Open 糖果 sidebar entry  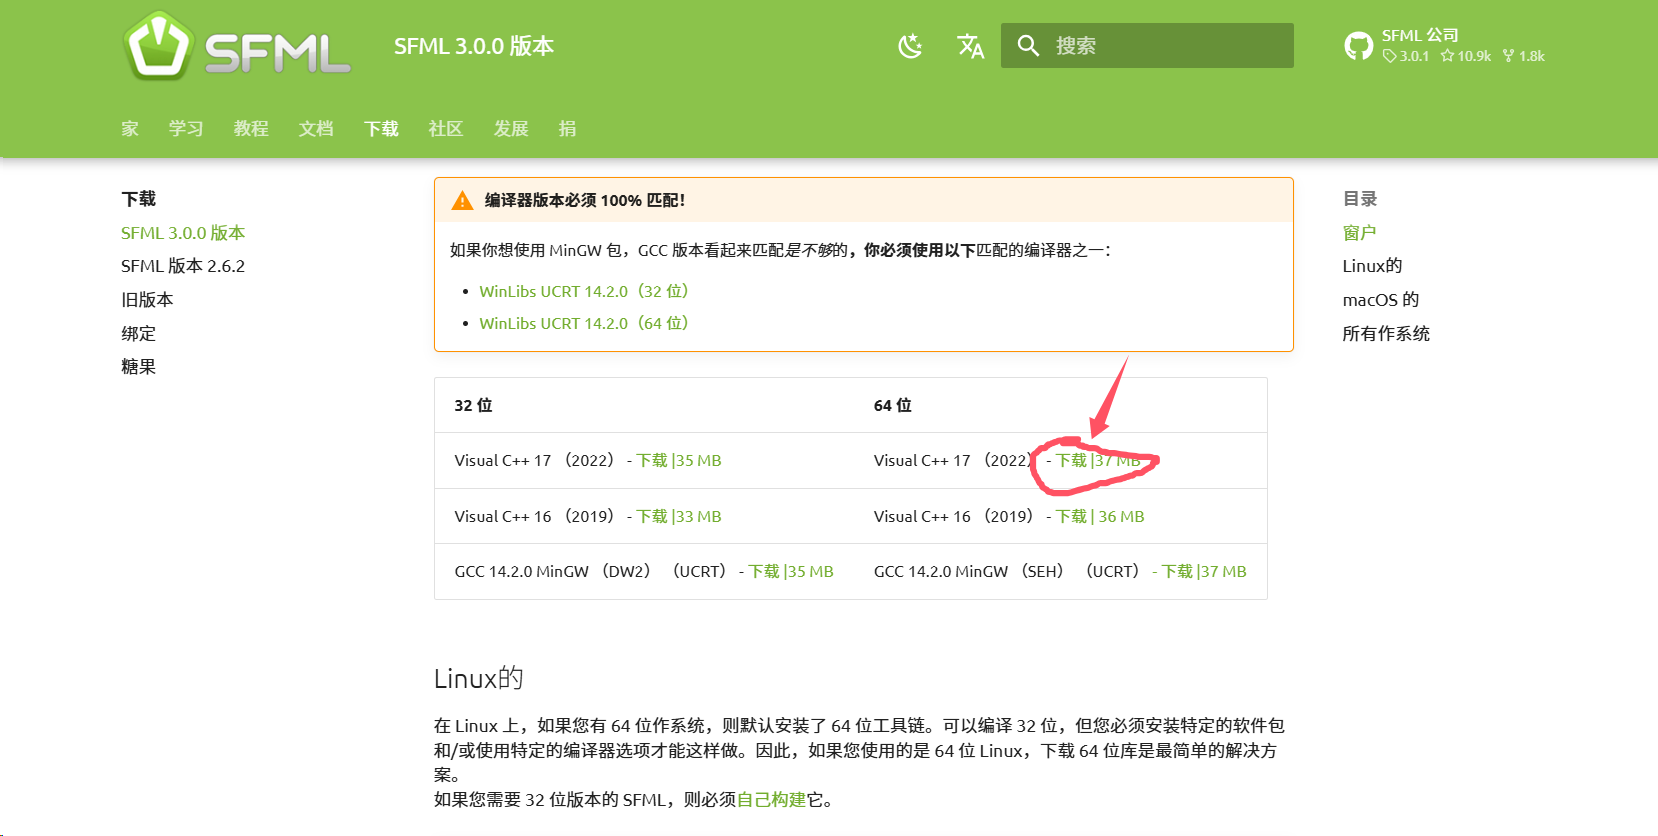coord(139,367)
